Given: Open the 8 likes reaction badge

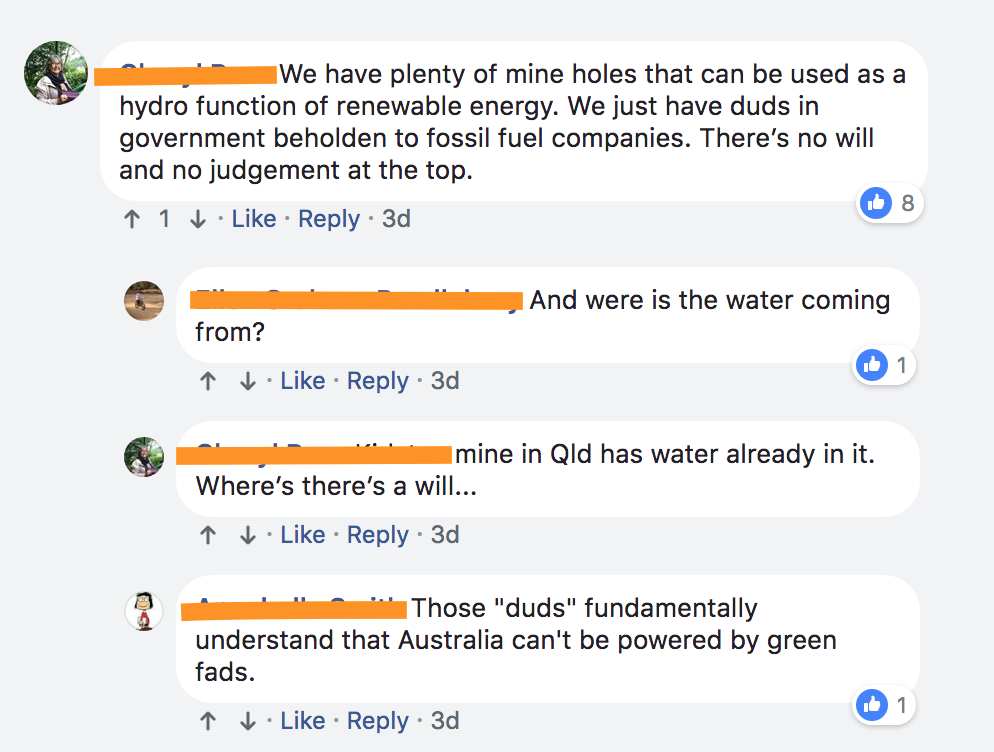Looking at the screenshot, I should 889,204.
